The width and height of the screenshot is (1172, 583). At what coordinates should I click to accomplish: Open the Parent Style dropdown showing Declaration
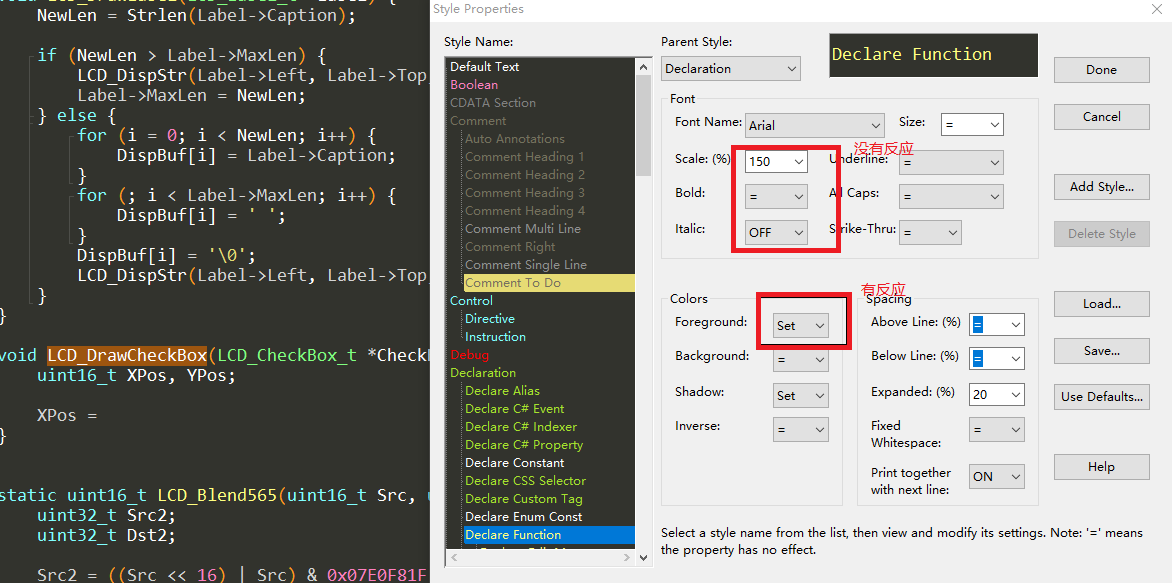730,69
